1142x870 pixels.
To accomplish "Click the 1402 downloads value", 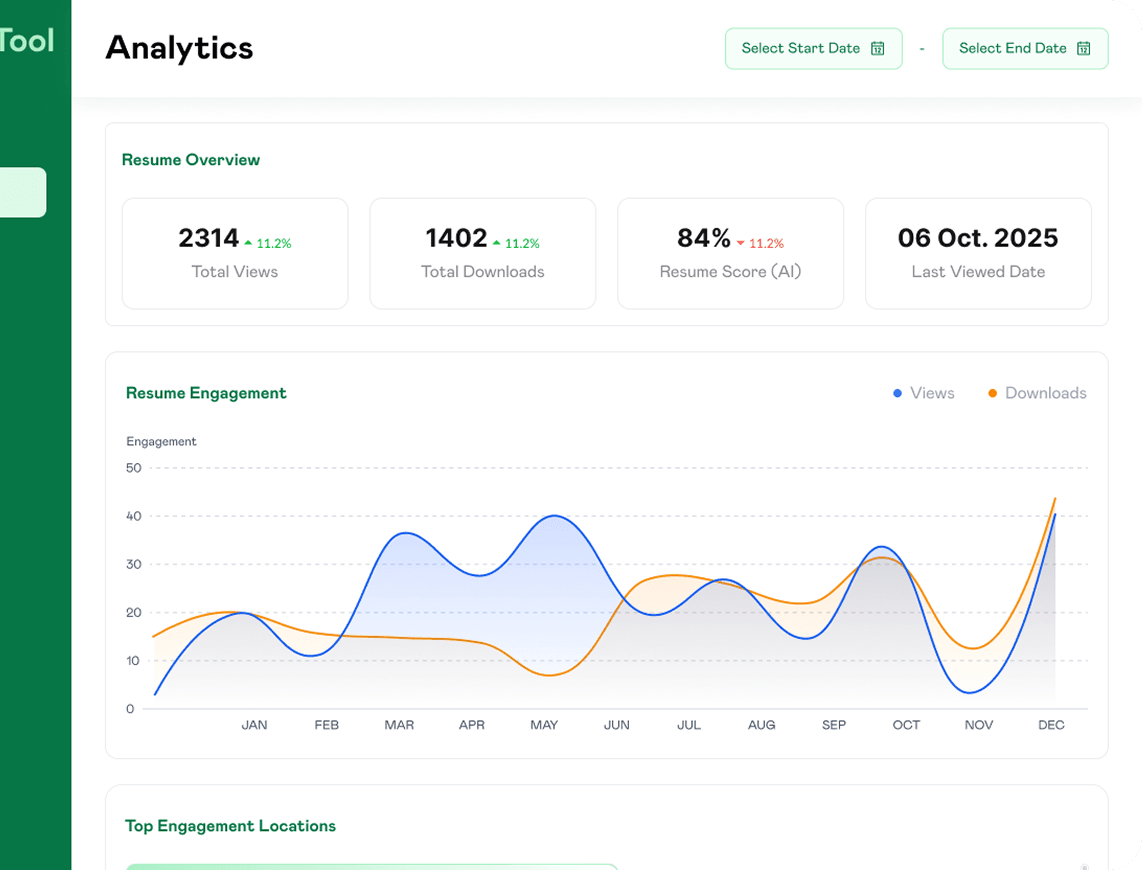I will (456, 238).
